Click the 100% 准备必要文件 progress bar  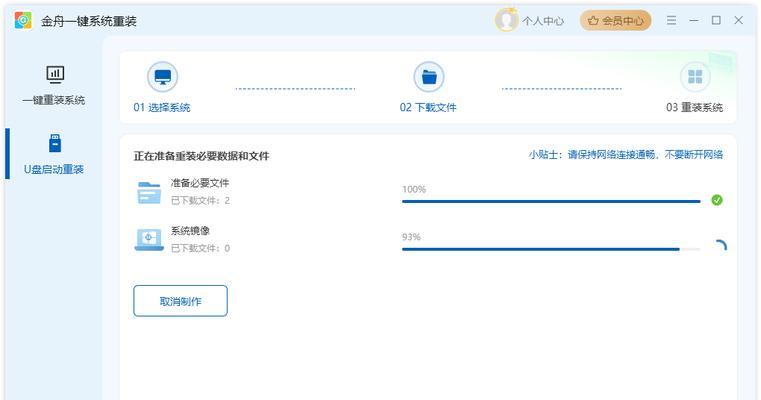(551, 201)
